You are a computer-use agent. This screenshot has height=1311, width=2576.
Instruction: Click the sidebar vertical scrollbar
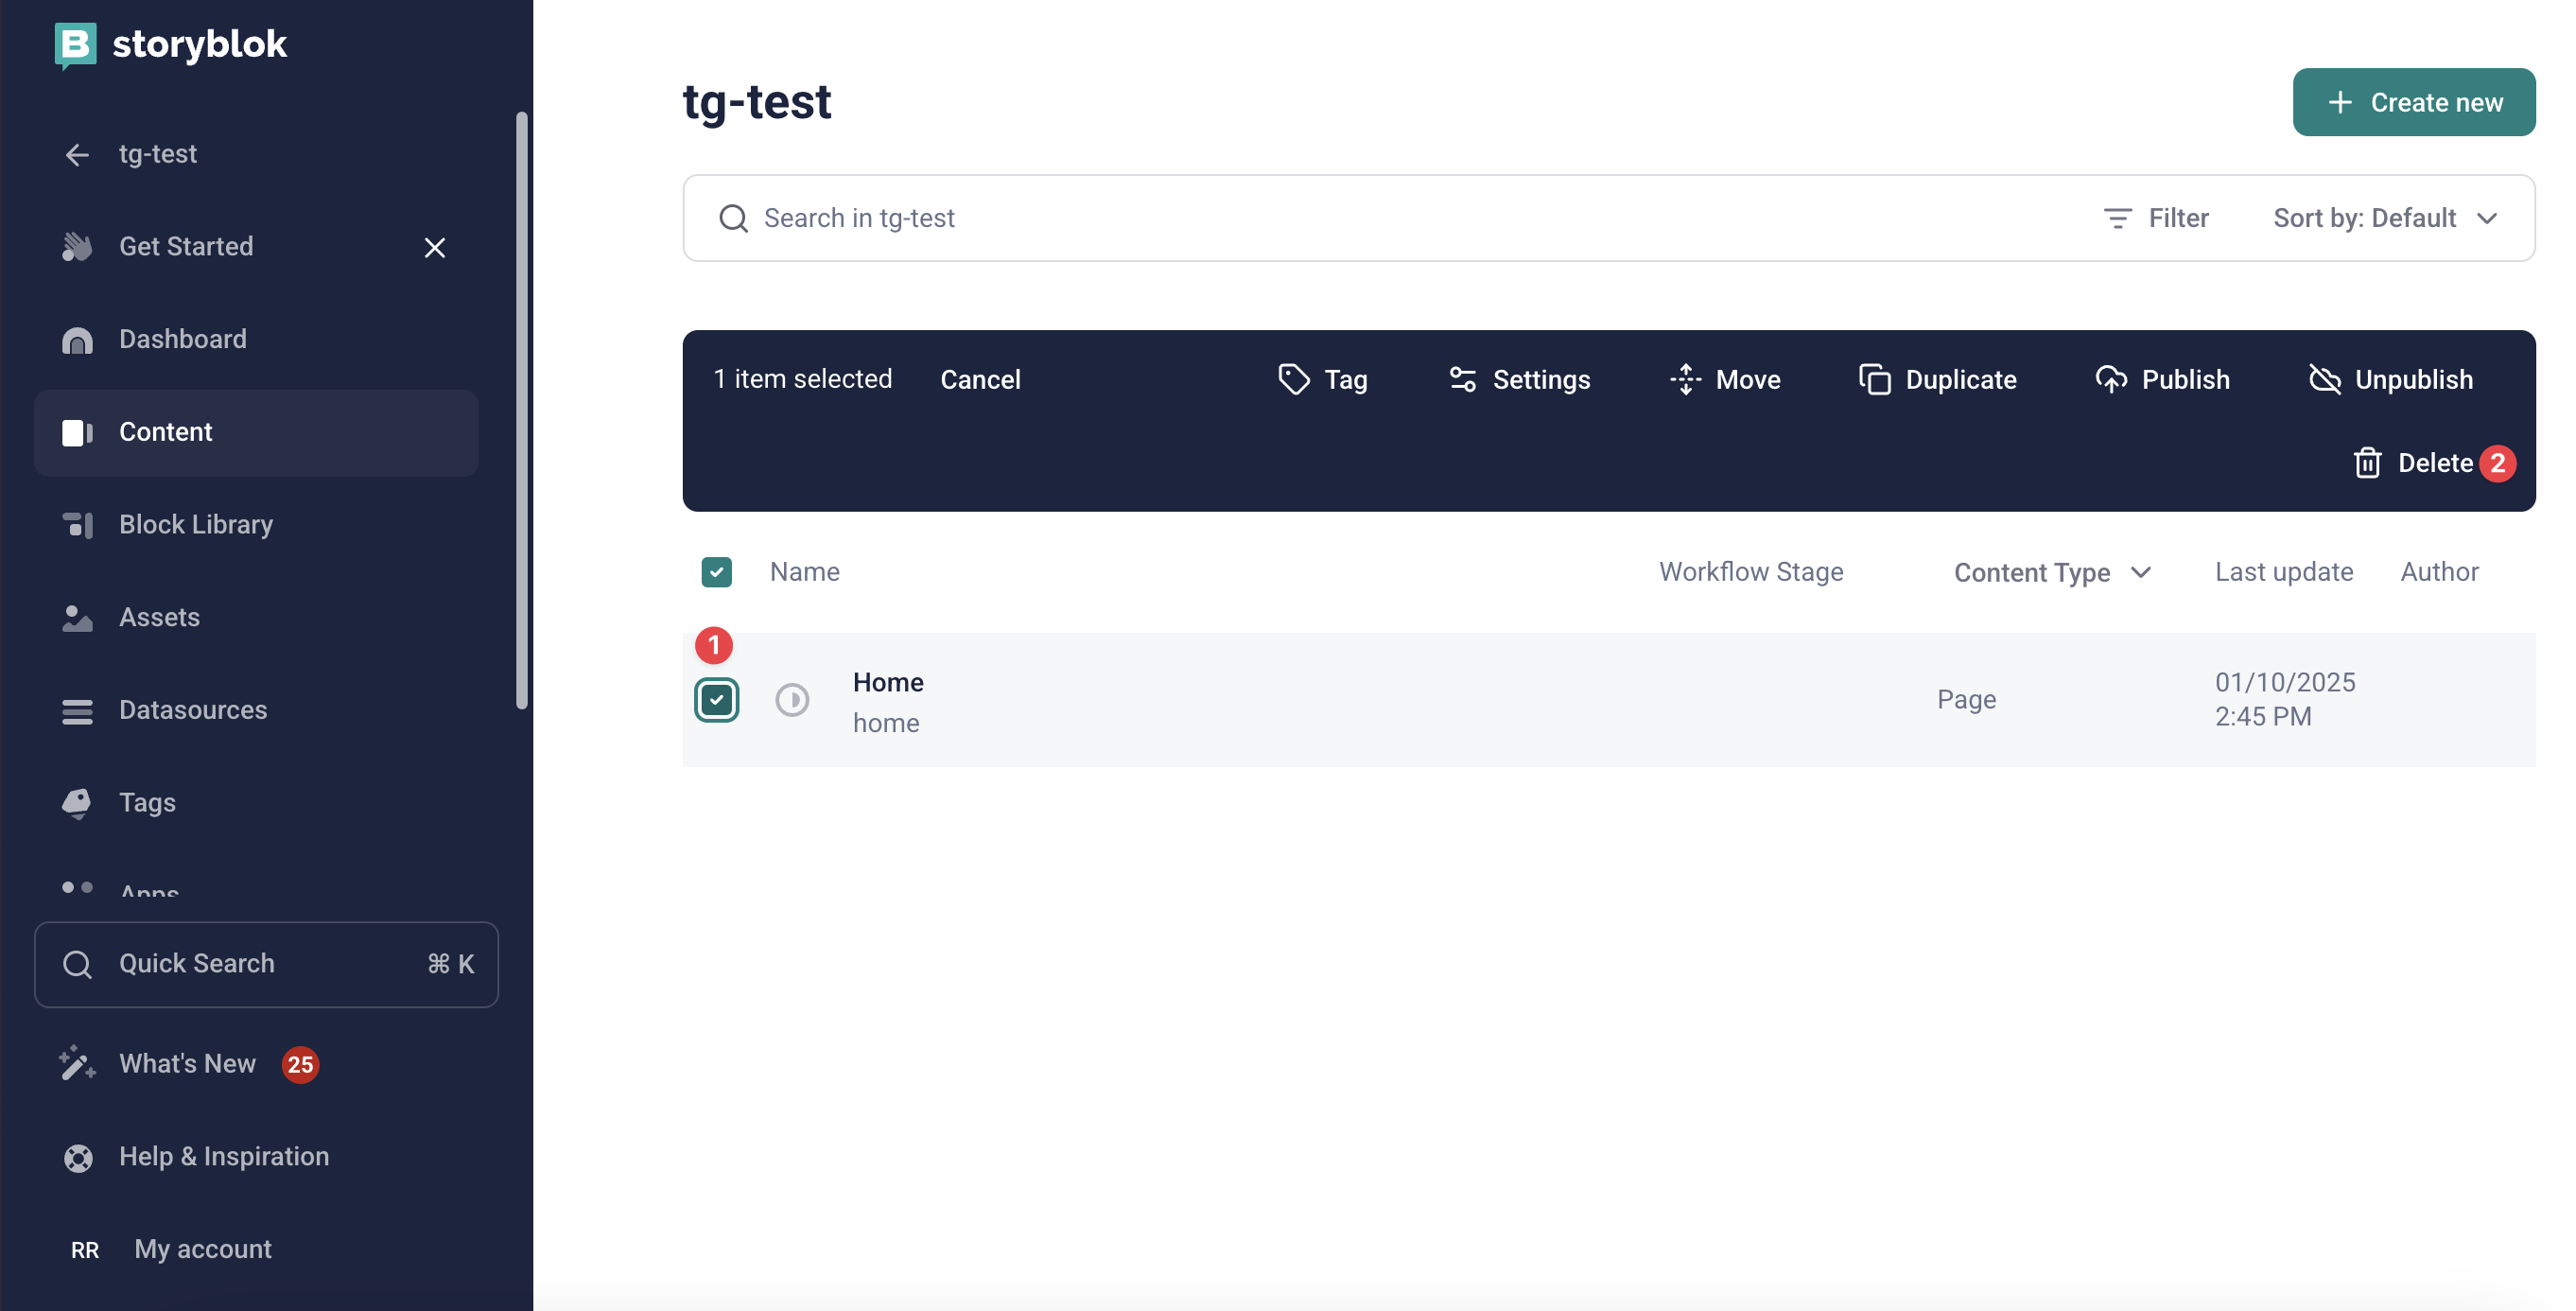pos(521,410)
